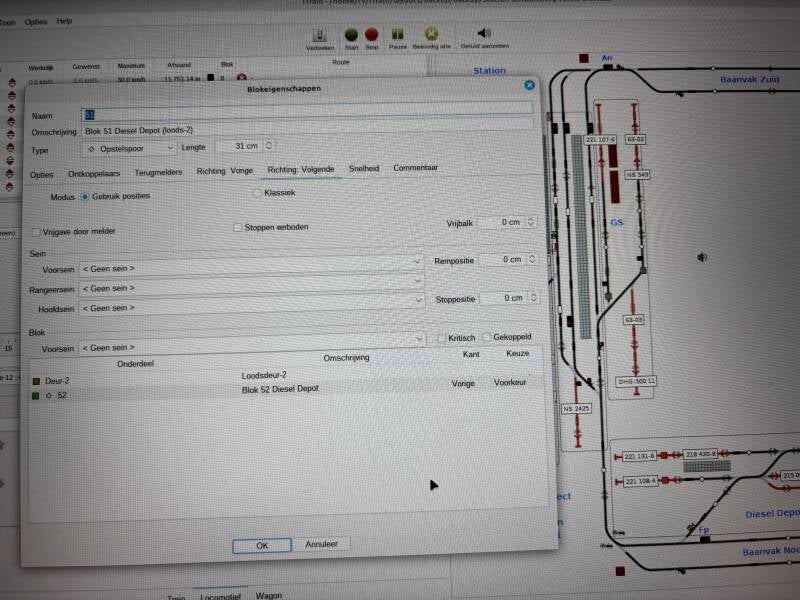Click the OK button

coord(262,545)
